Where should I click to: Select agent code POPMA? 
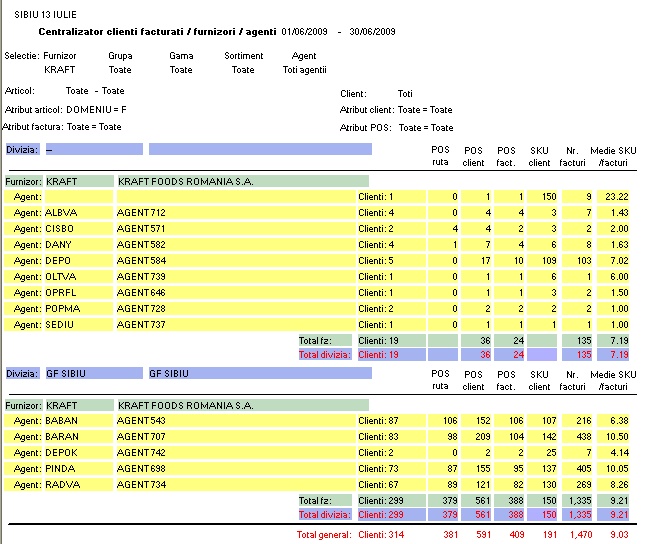pos(78,309)
